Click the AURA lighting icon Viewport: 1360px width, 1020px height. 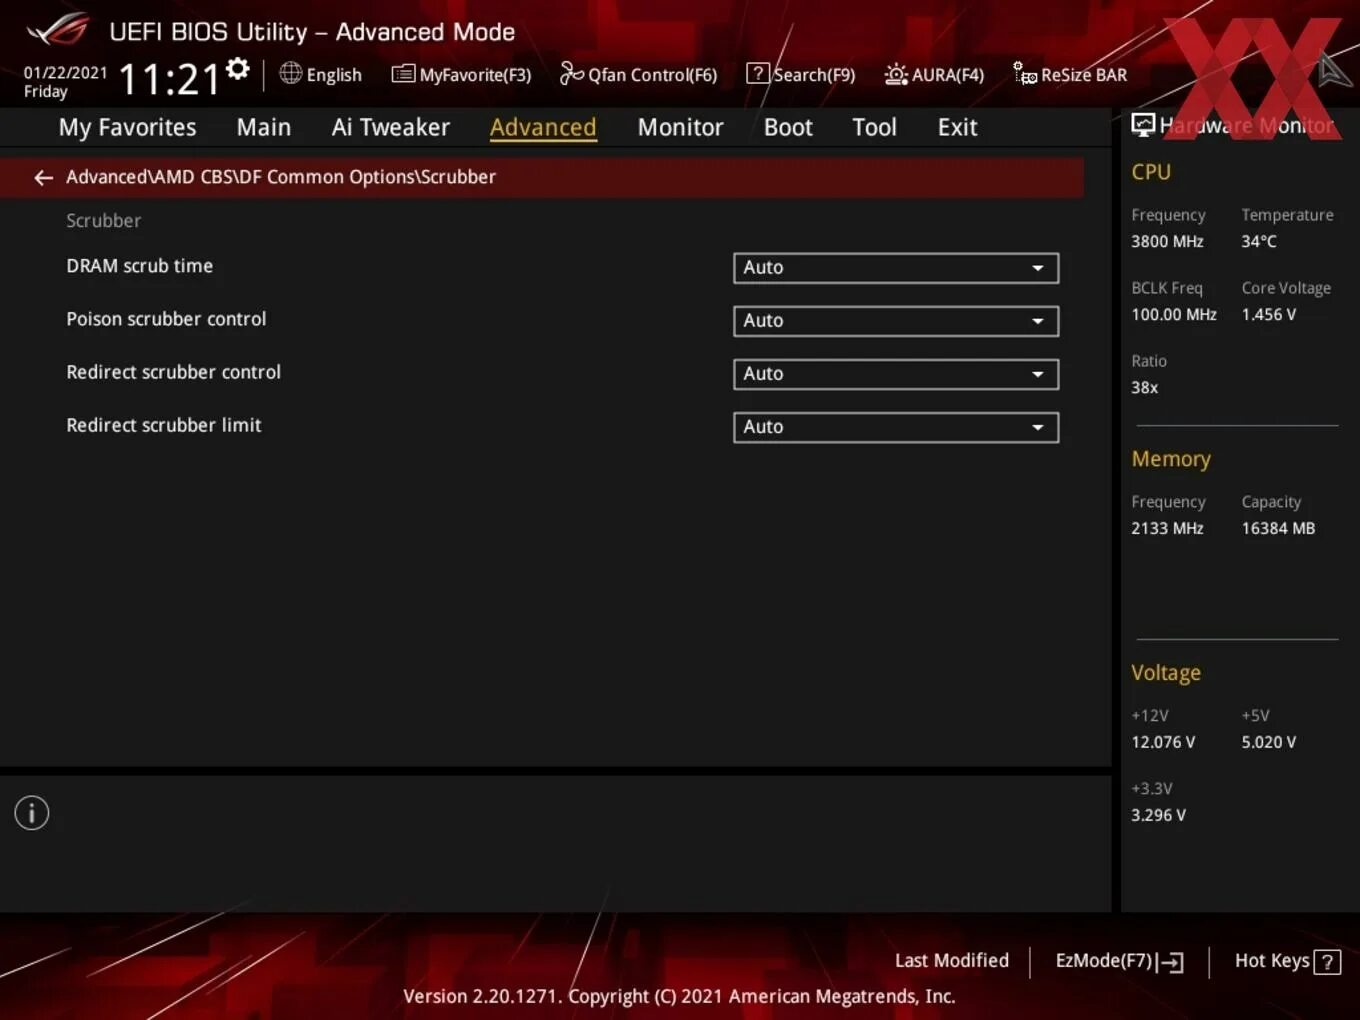point(896,74)
